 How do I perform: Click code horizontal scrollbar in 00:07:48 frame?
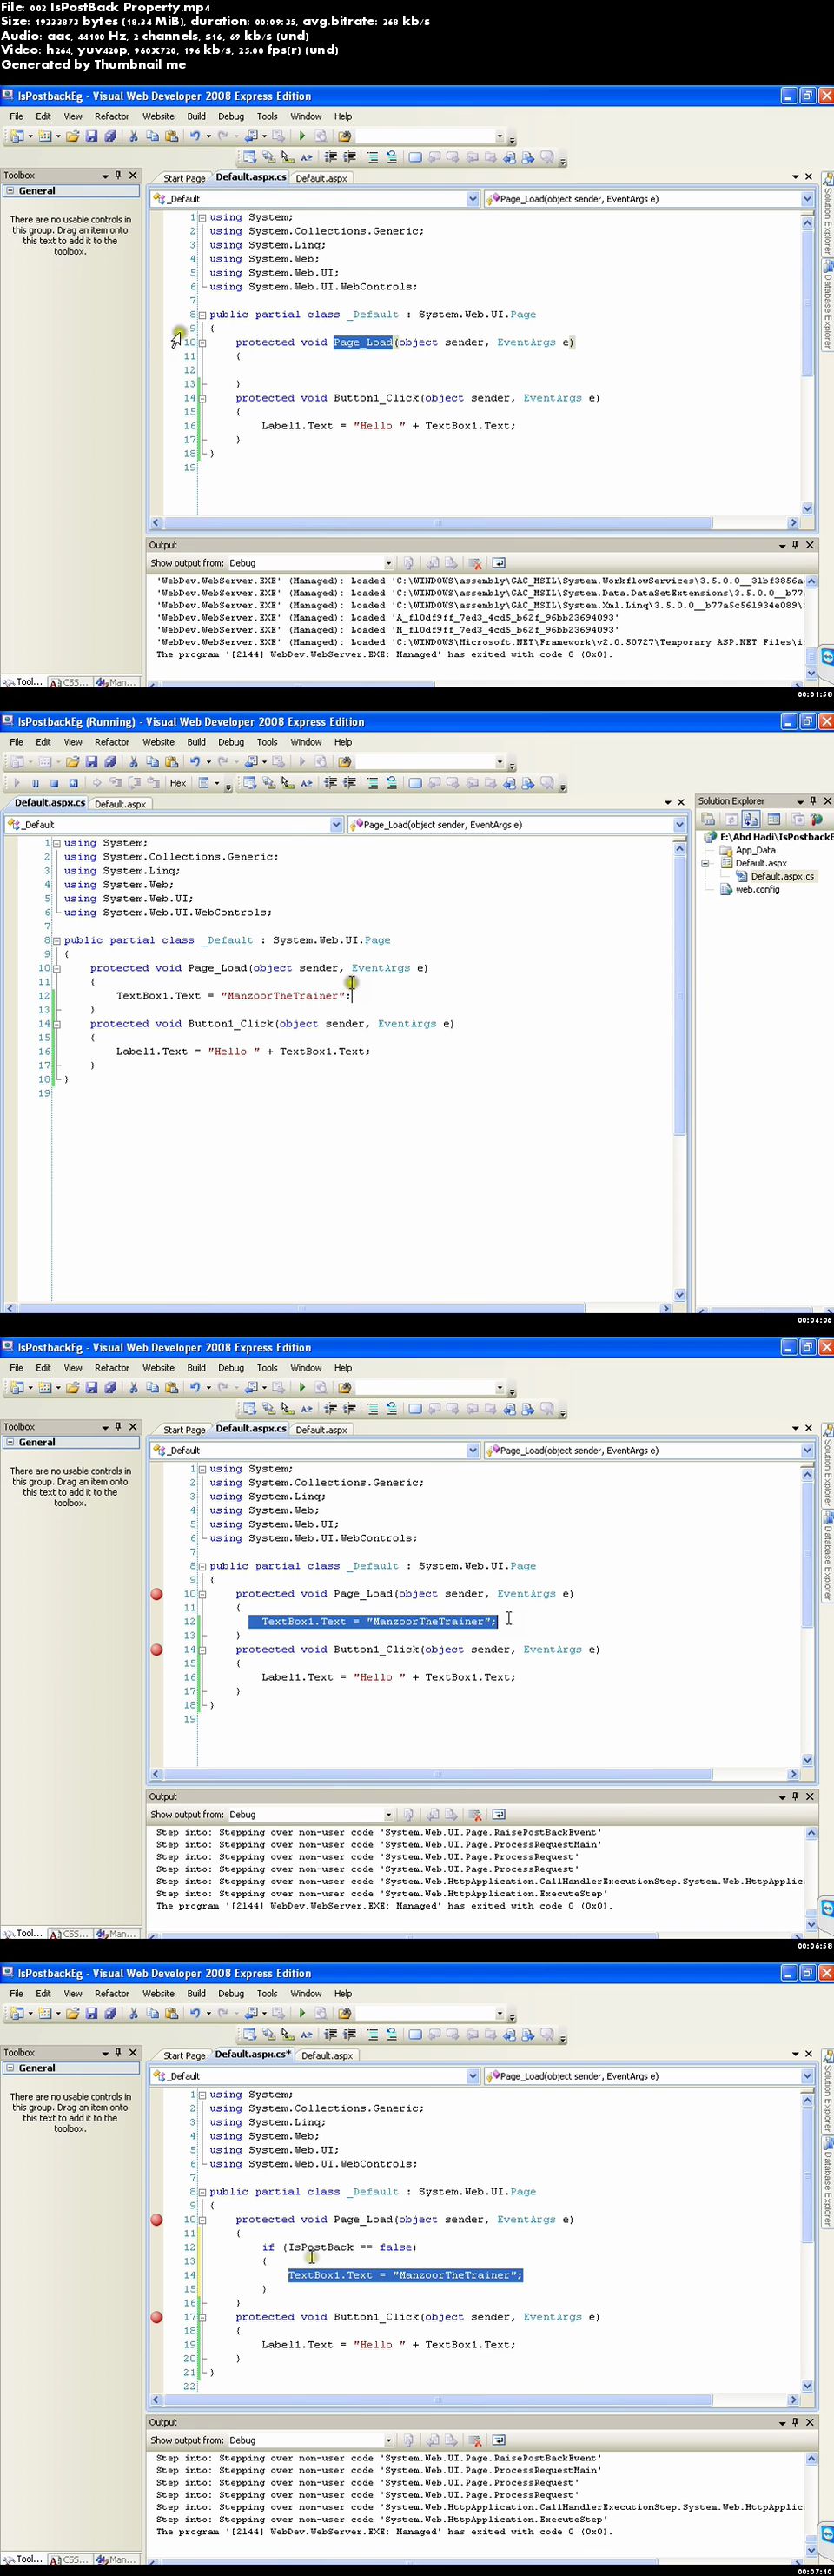click(438, 2400)
